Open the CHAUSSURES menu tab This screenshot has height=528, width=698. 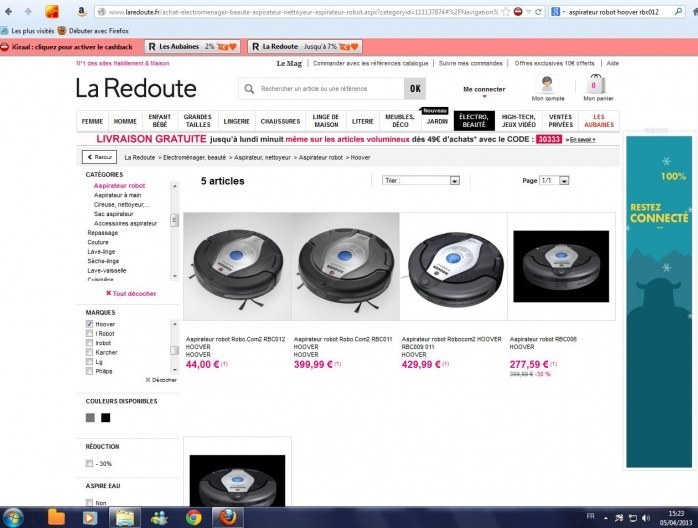pyautogui.click(x=280, y=121)
